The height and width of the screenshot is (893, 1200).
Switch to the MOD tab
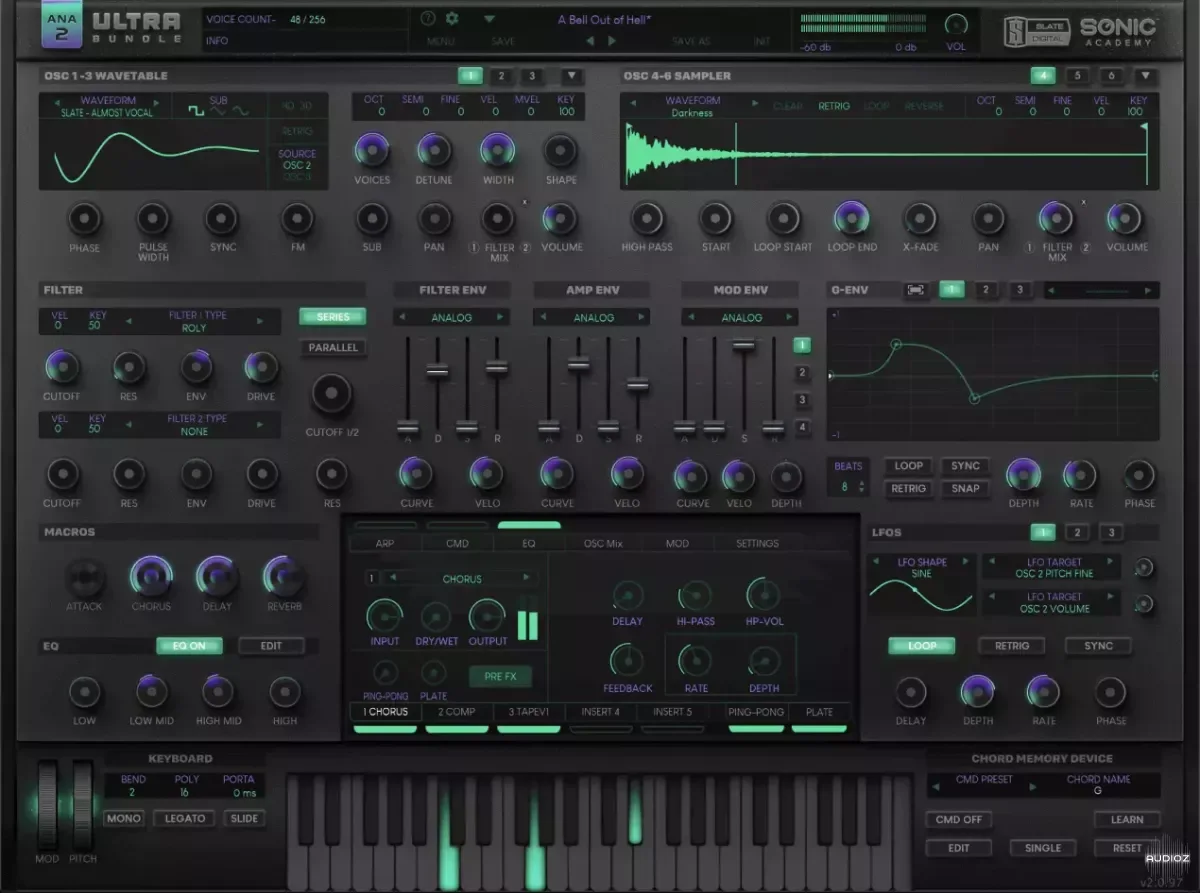coord(677,544)
